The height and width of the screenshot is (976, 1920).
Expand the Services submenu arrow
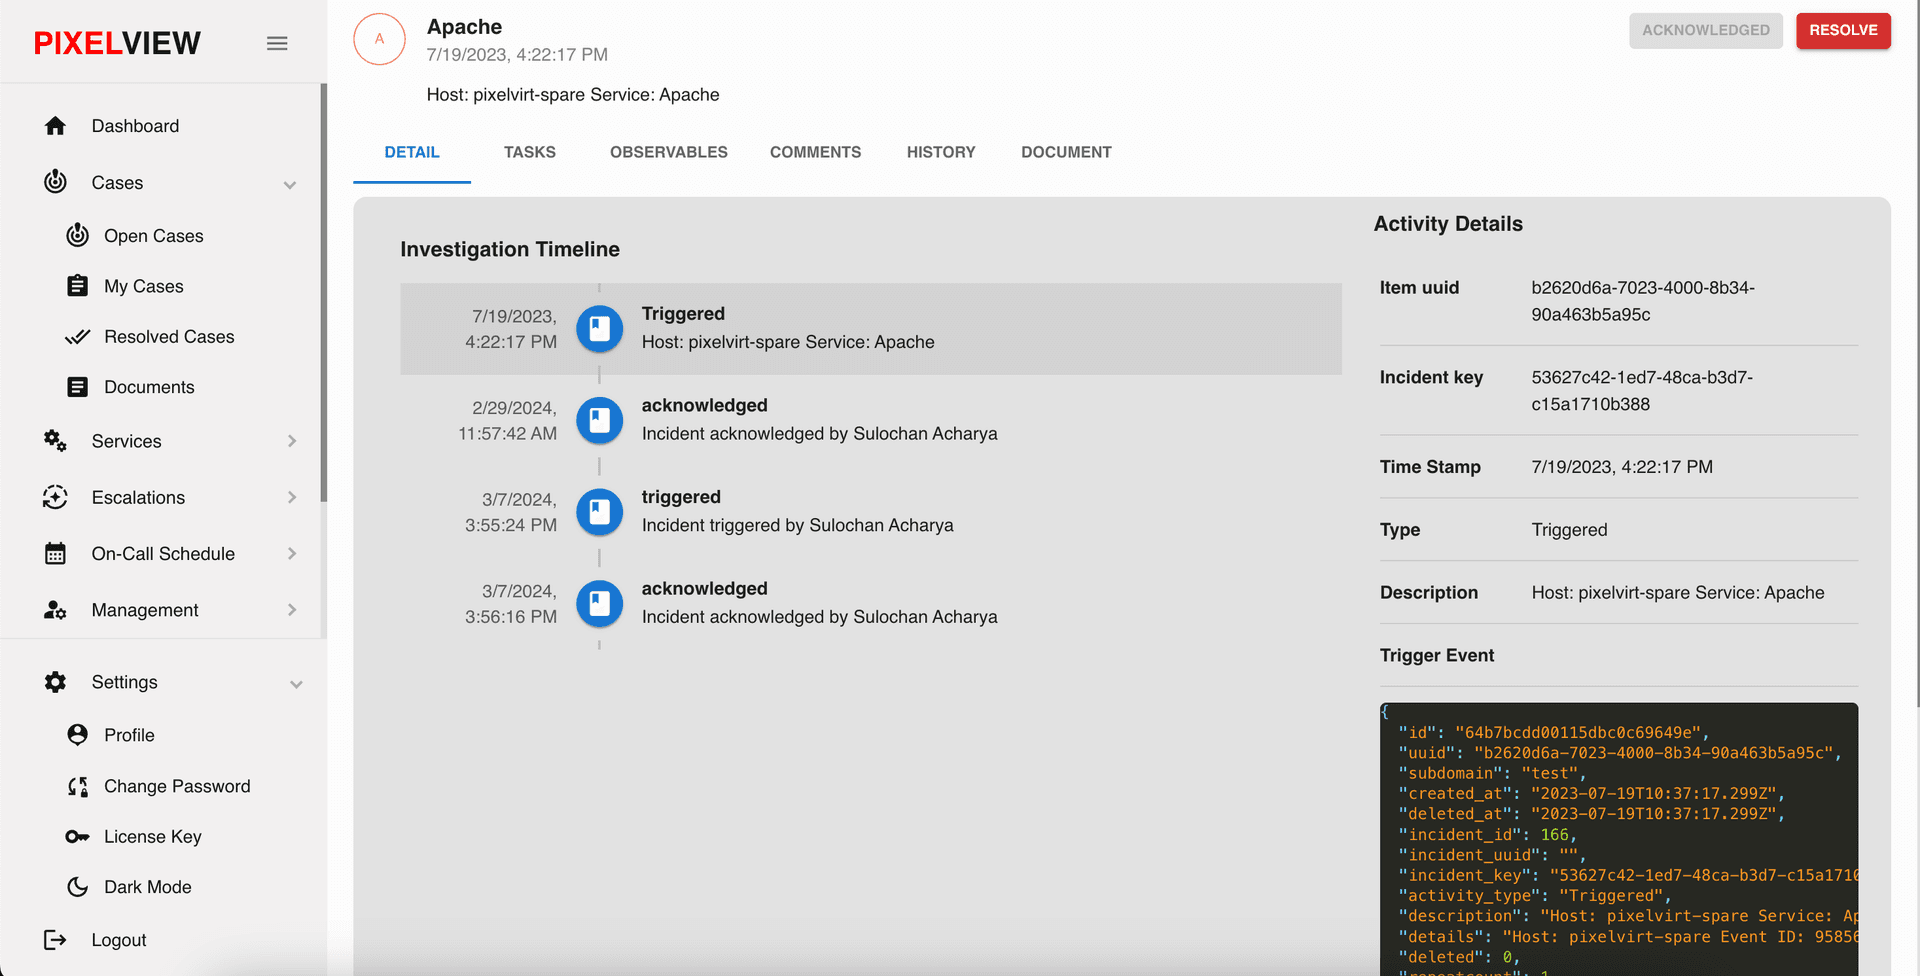[292, 441]
